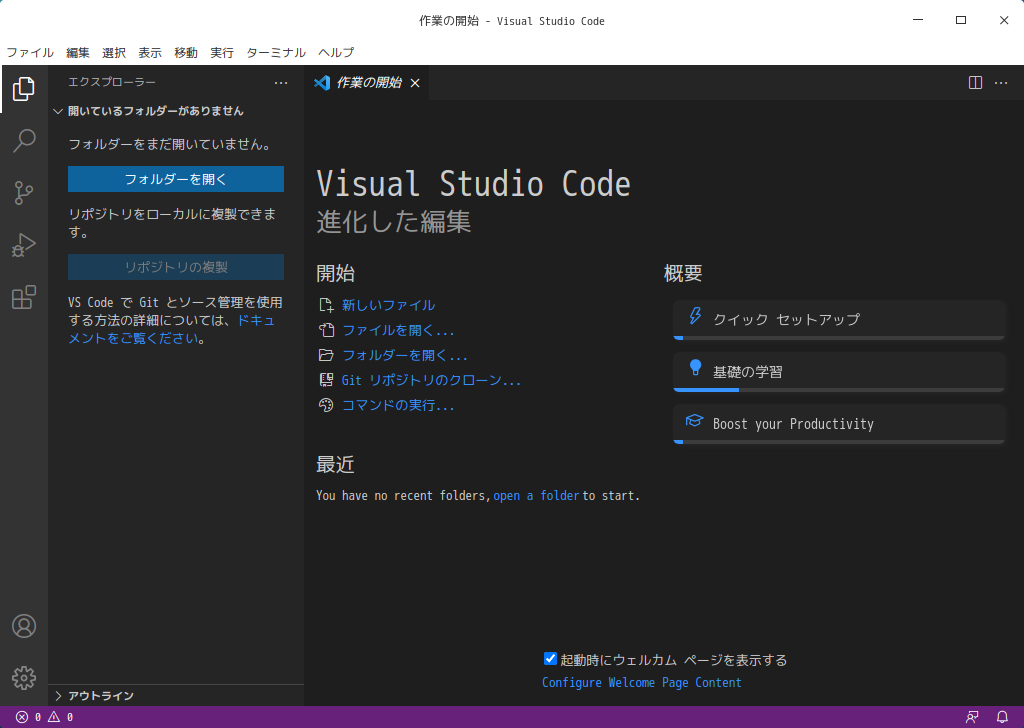The height and width of the screenshot is (728, 1024).
Task: Click the 進化した編集 subtitle text
Action: [394, 221]
